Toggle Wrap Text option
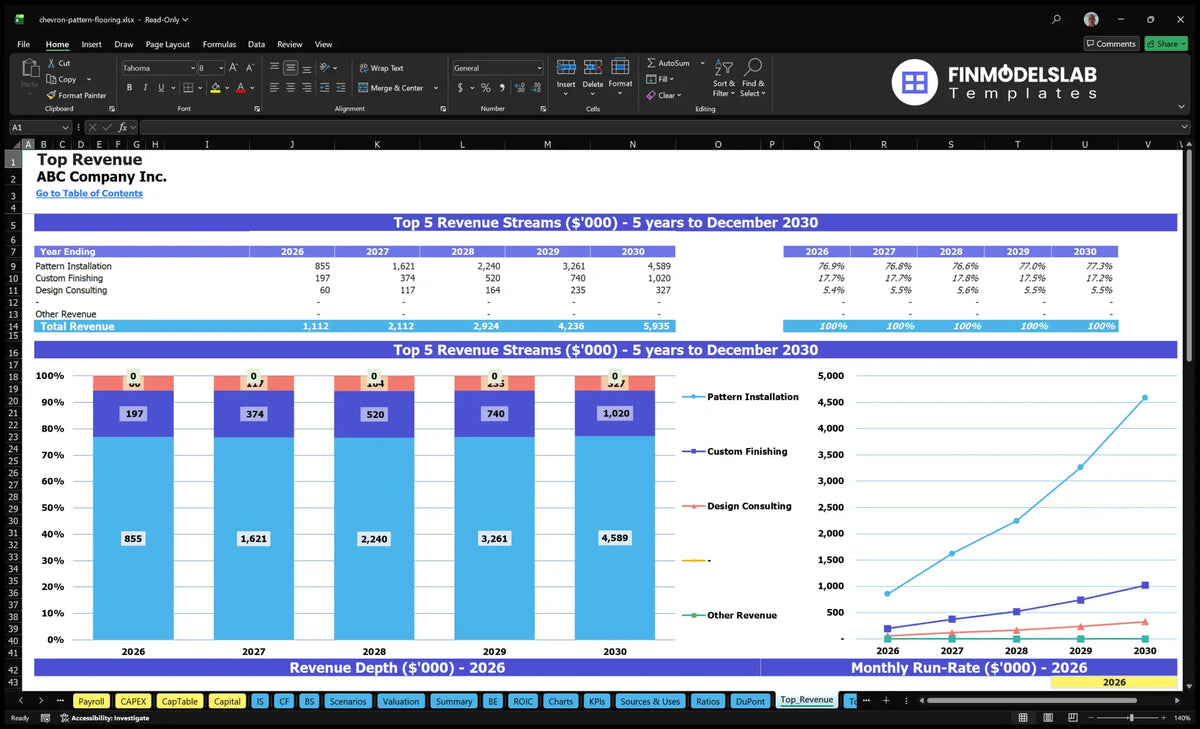Image resolution: width=1200 pixels, height=729 pixels. click(381, 68)
